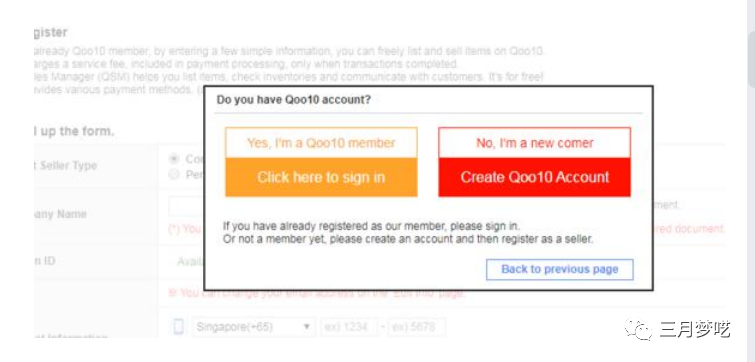The height and width of the screenshot is (362, 755).
Task: Click the WeChat logo watermark
Action: pos(638,329)
